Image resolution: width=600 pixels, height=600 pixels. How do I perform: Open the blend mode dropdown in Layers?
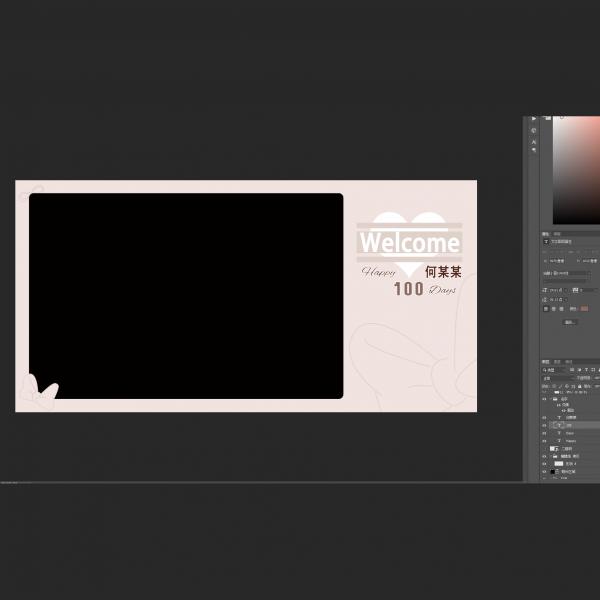(553, 378)
